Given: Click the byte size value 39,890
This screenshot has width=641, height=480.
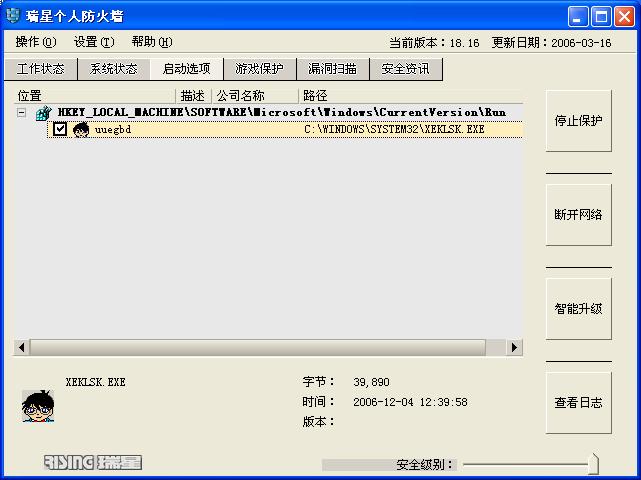Looking at the screenshot, I should tap(371, 382).
